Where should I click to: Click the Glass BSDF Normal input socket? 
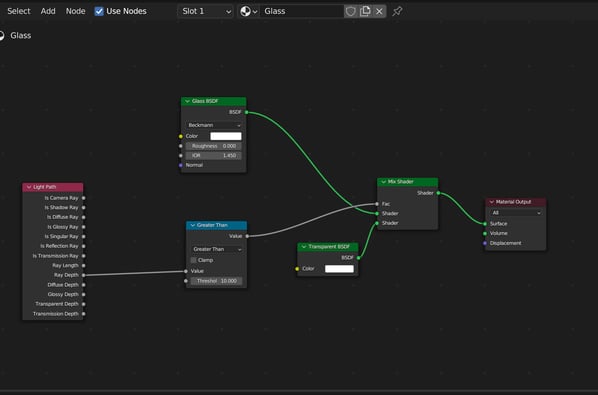tap(181, 165)
